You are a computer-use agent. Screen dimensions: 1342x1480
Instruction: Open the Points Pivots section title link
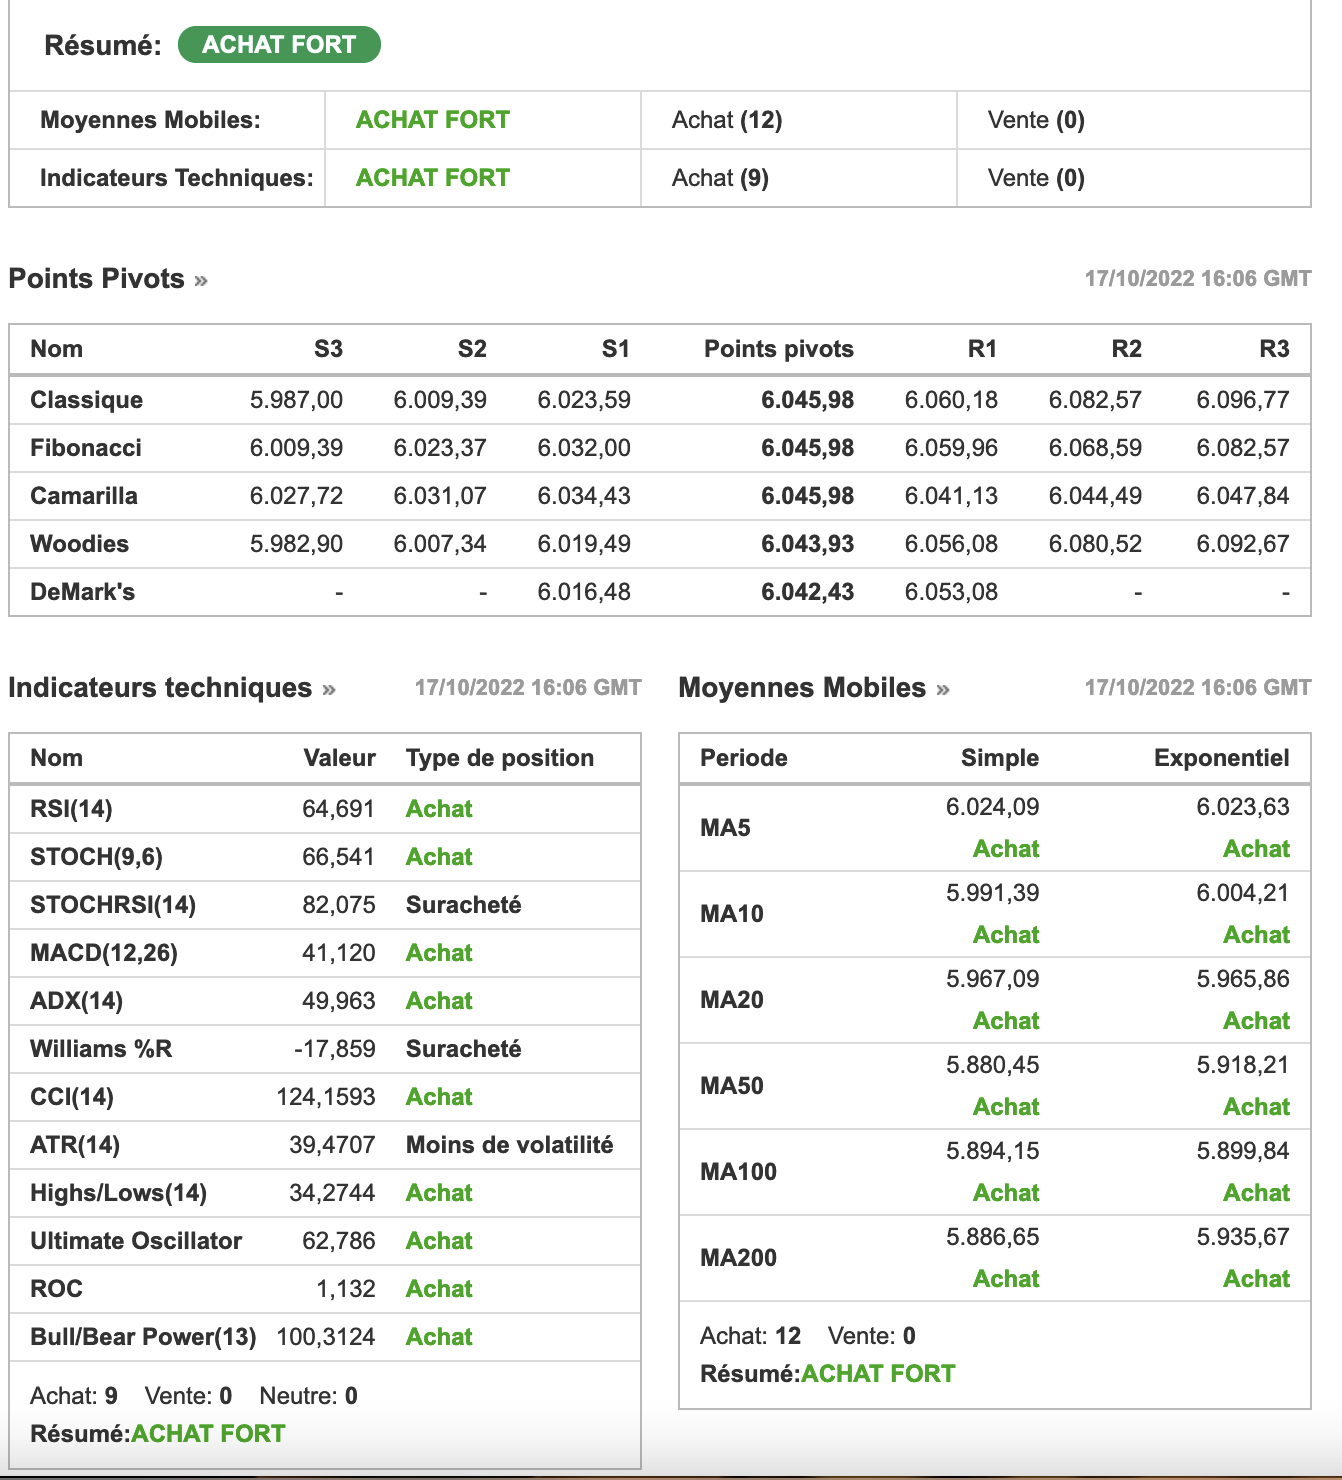tap(97, 279)
